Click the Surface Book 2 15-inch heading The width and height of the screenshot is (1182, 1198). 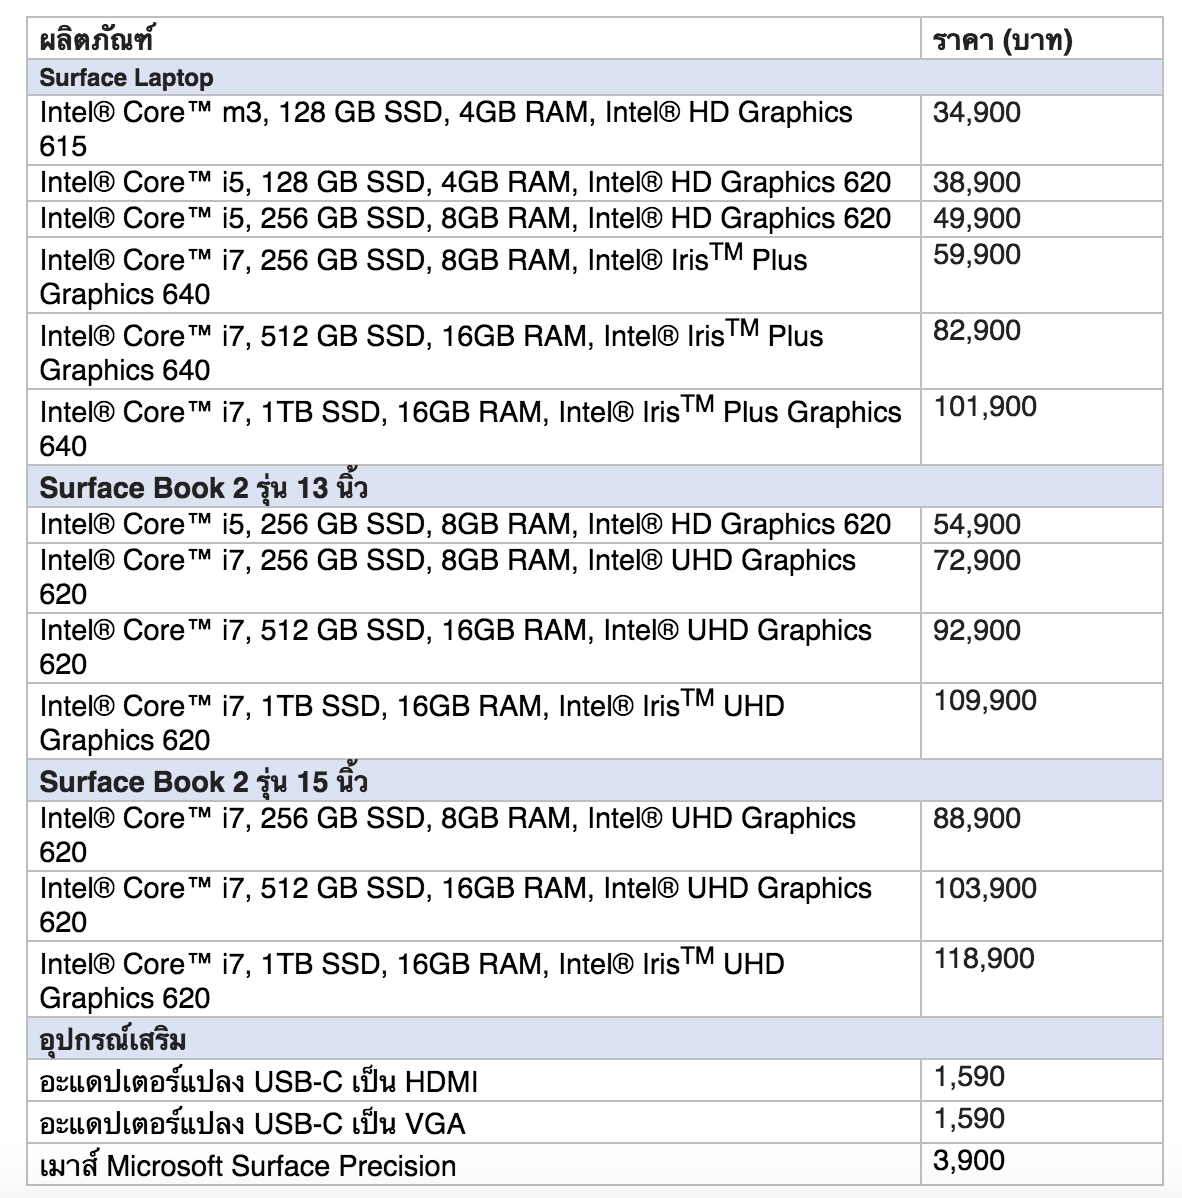204,782
